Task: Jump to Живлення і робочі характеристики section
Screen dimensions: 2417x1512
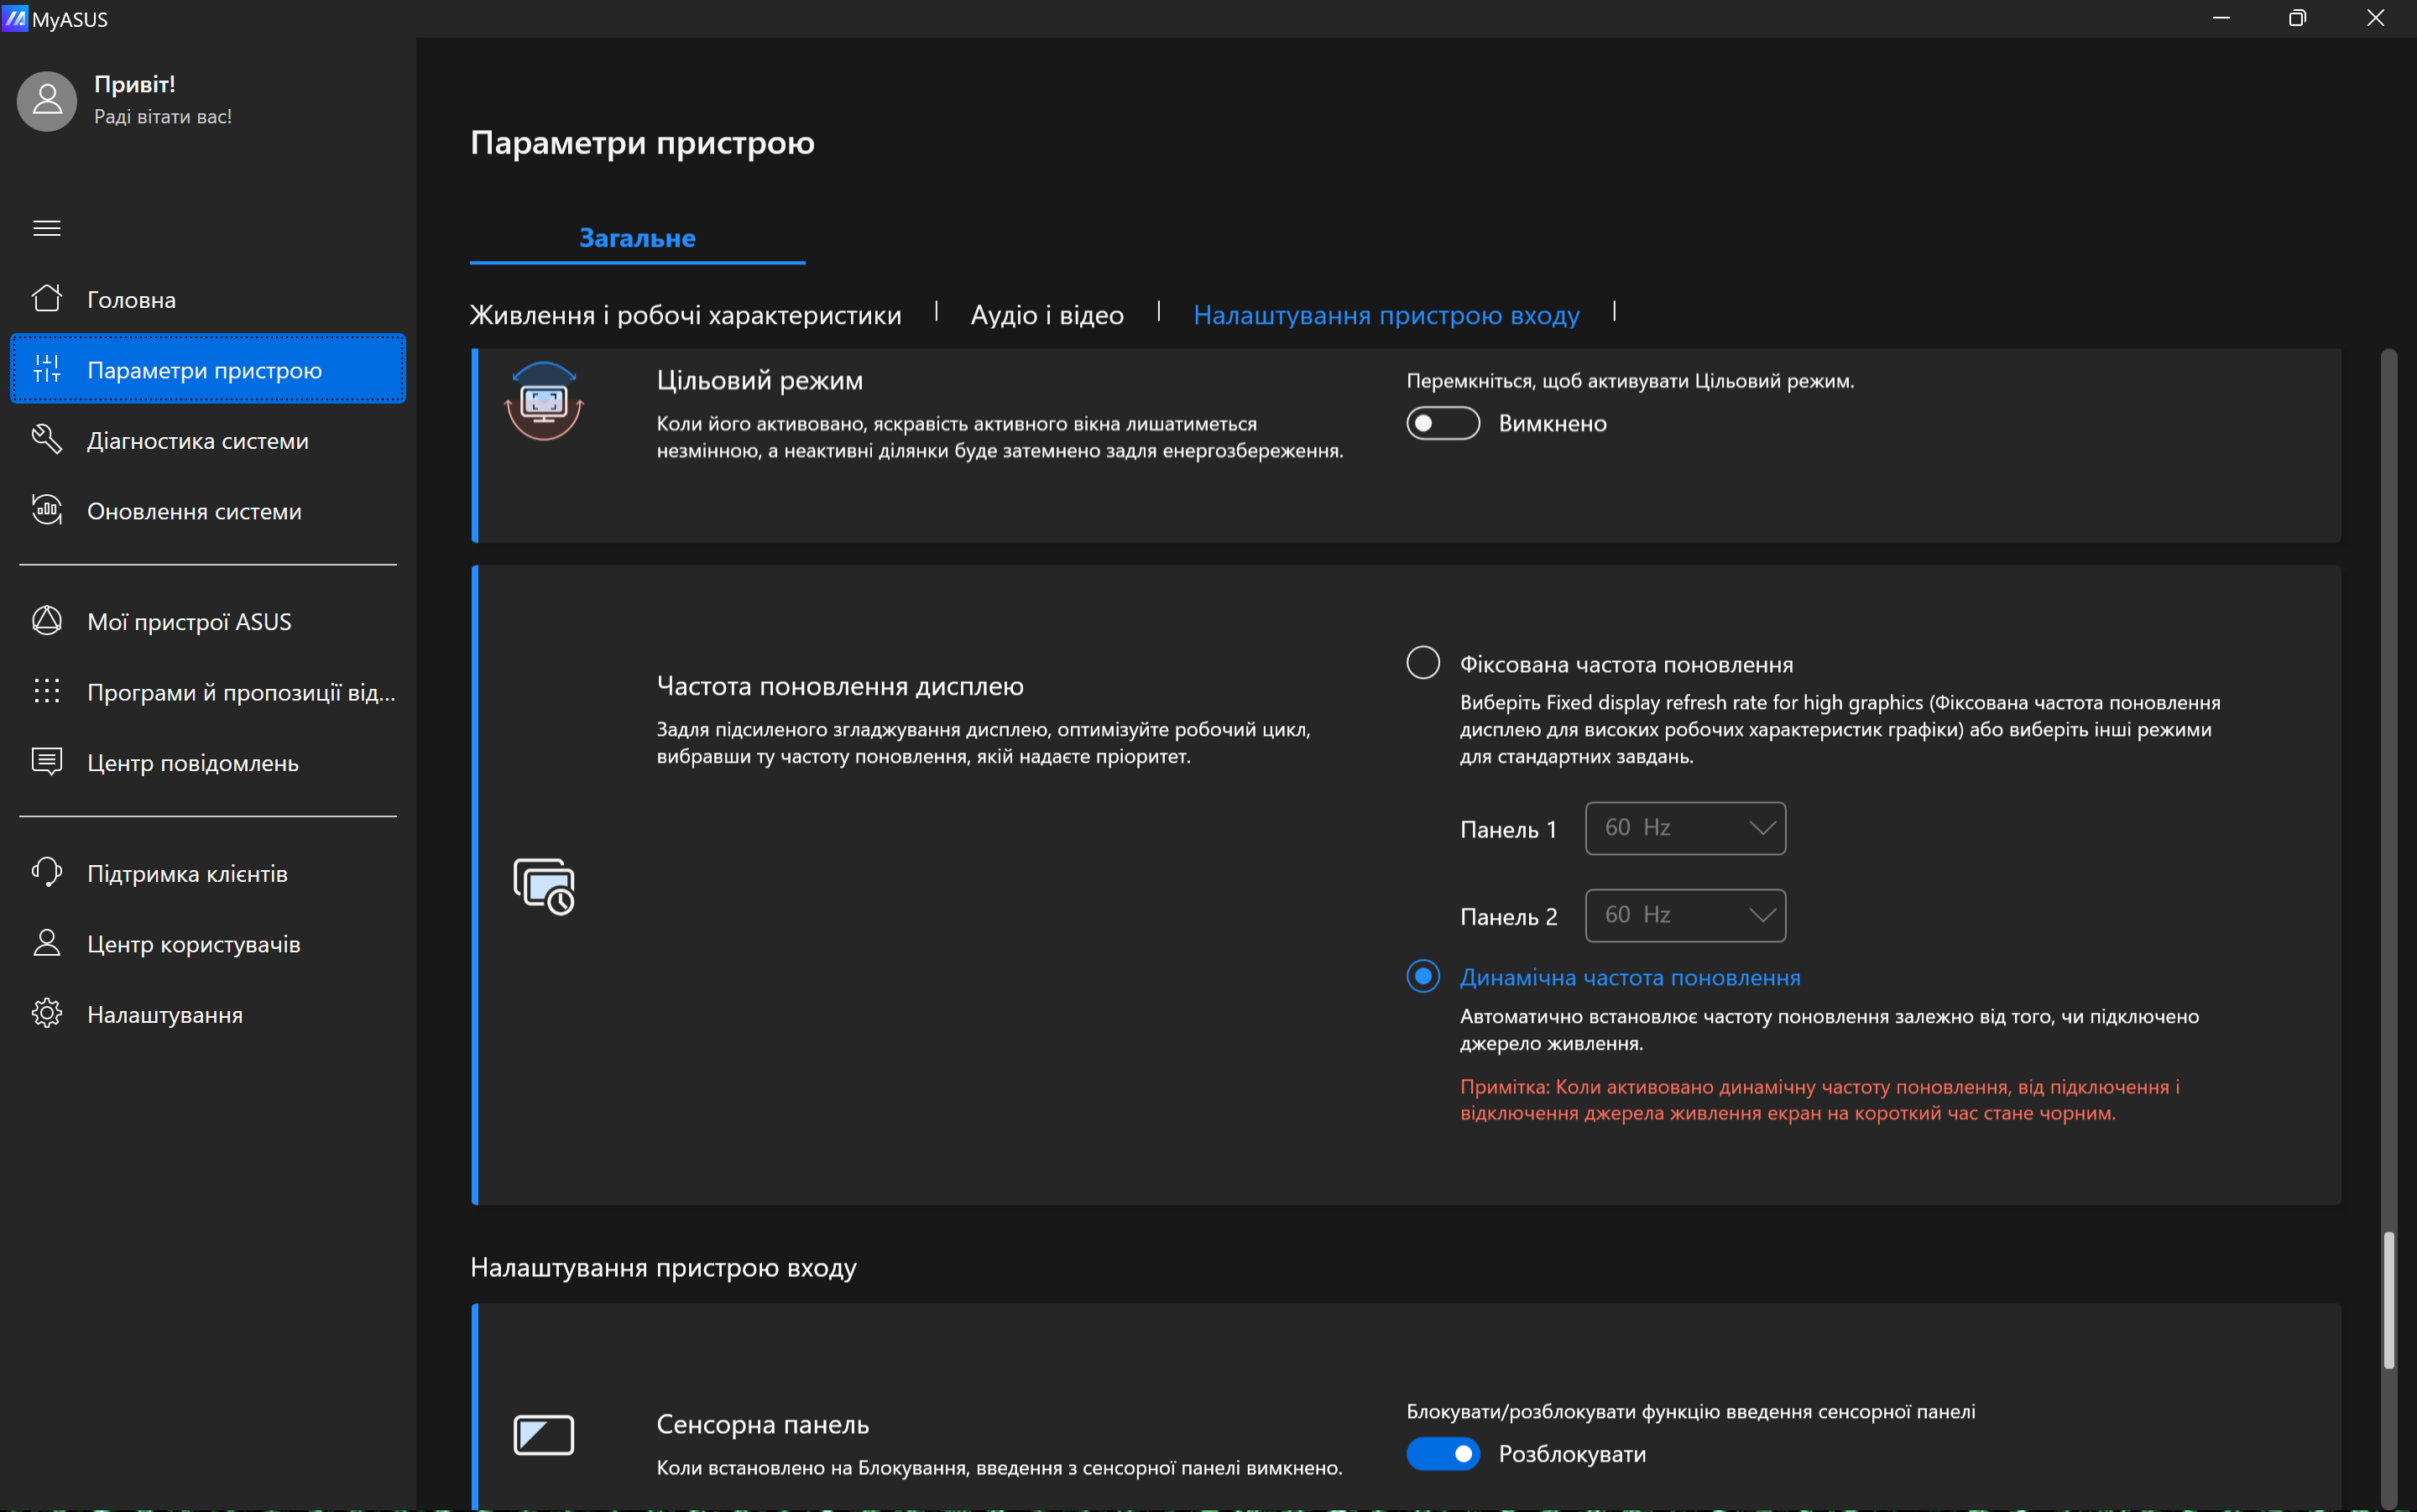Action: 685,315
